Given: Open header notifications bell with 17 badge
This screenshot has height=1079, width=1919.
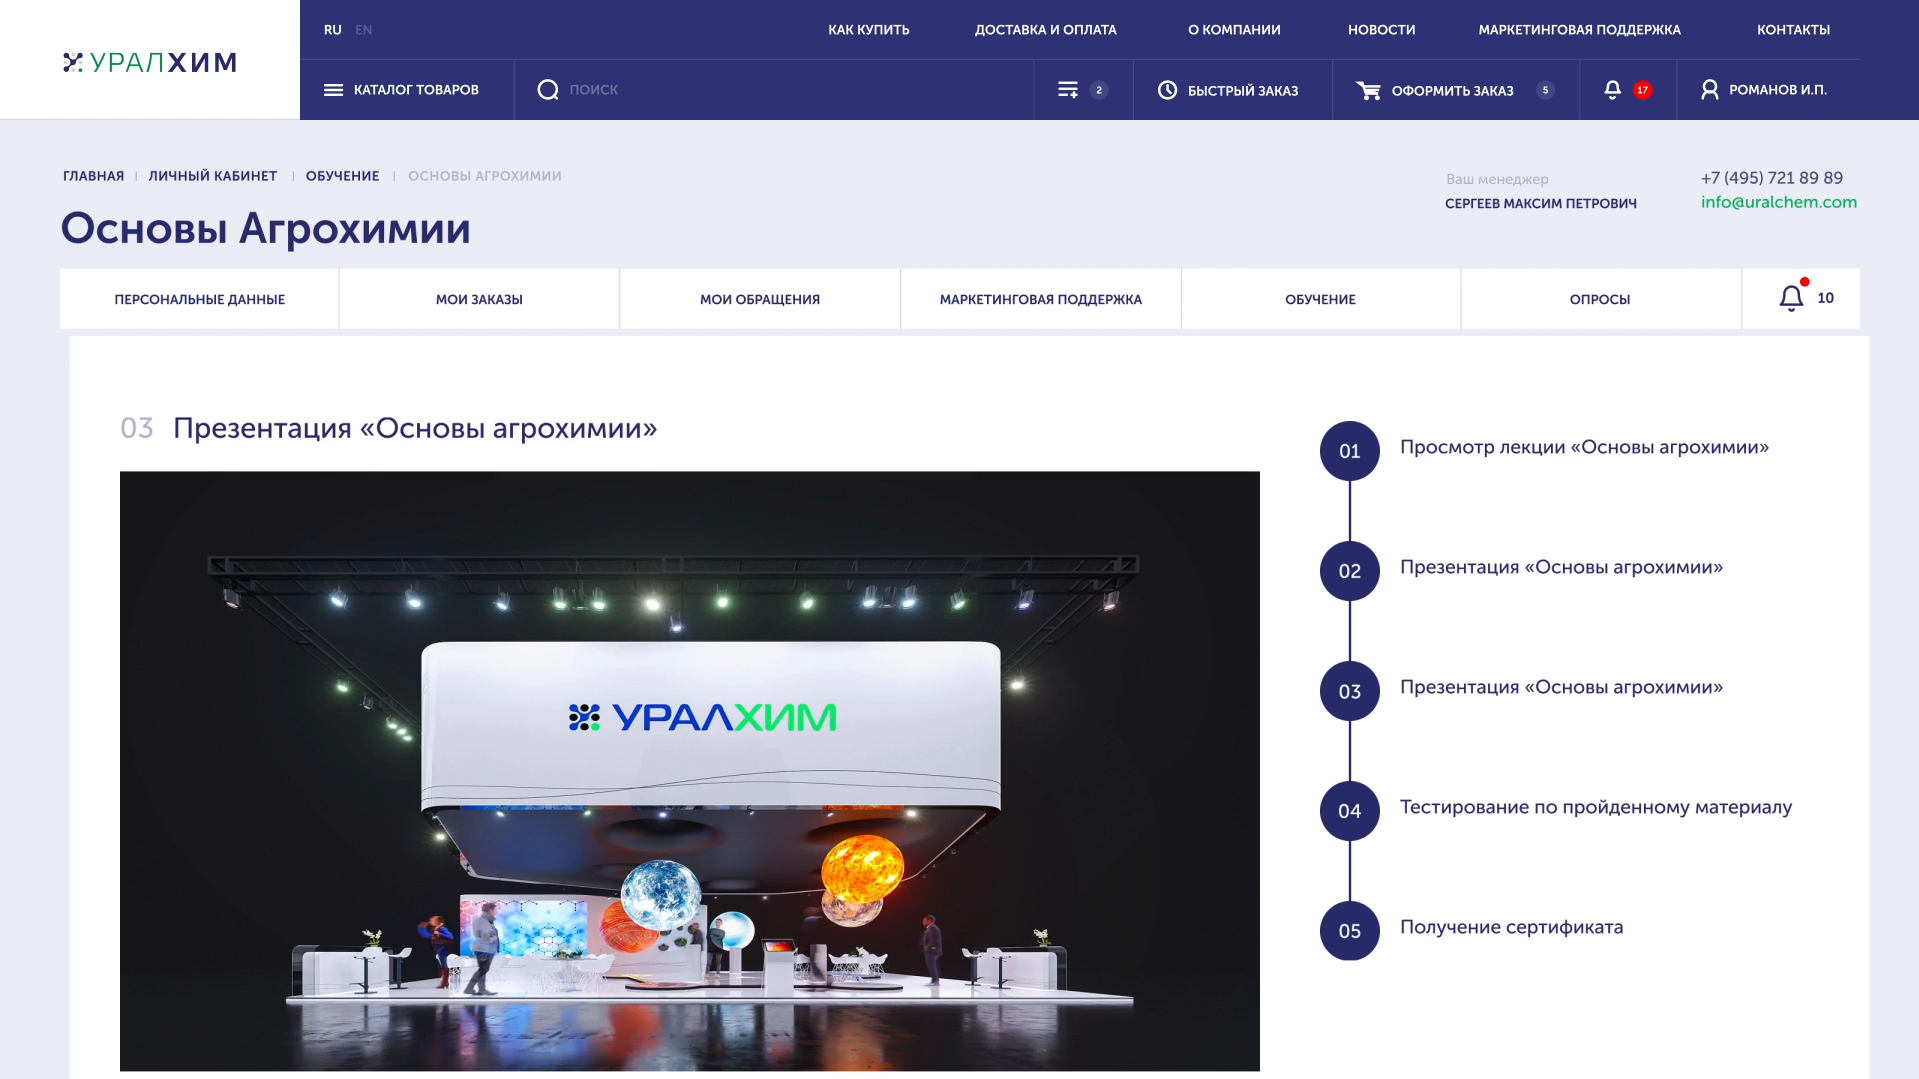Looking at the screenshot, I should point(1612,90).
